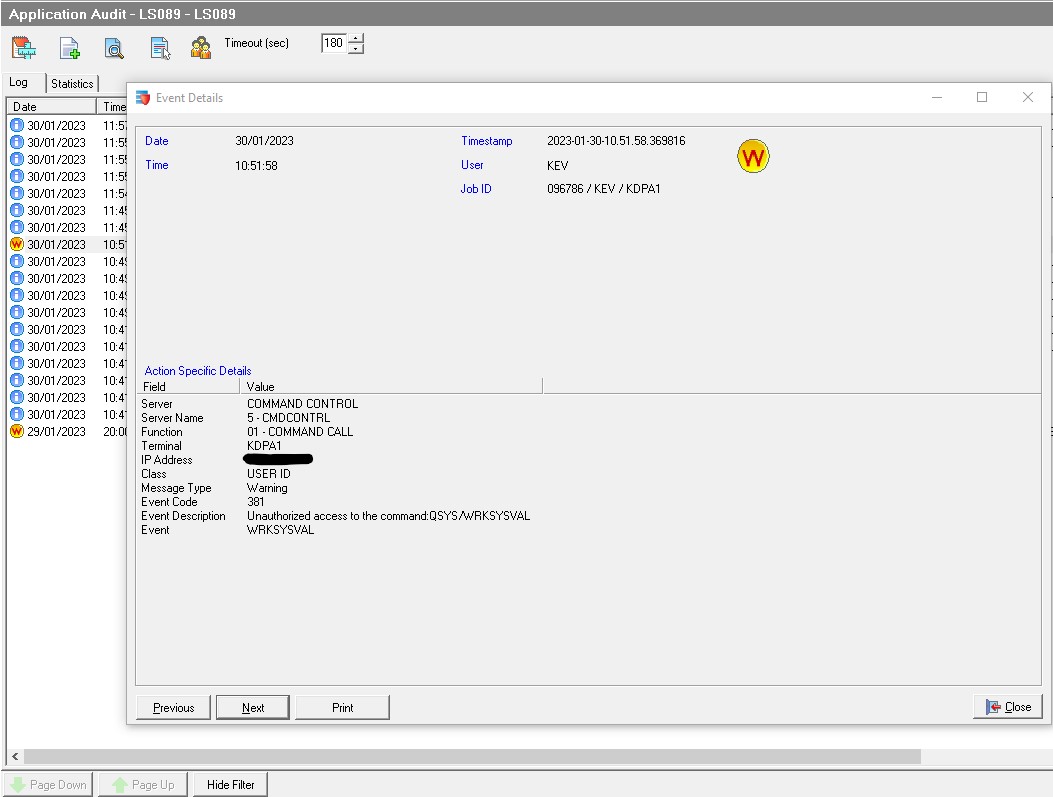1053x797 pixels.
Task: Close the Event Details dialog
Action: click(x=1008, y=707)
